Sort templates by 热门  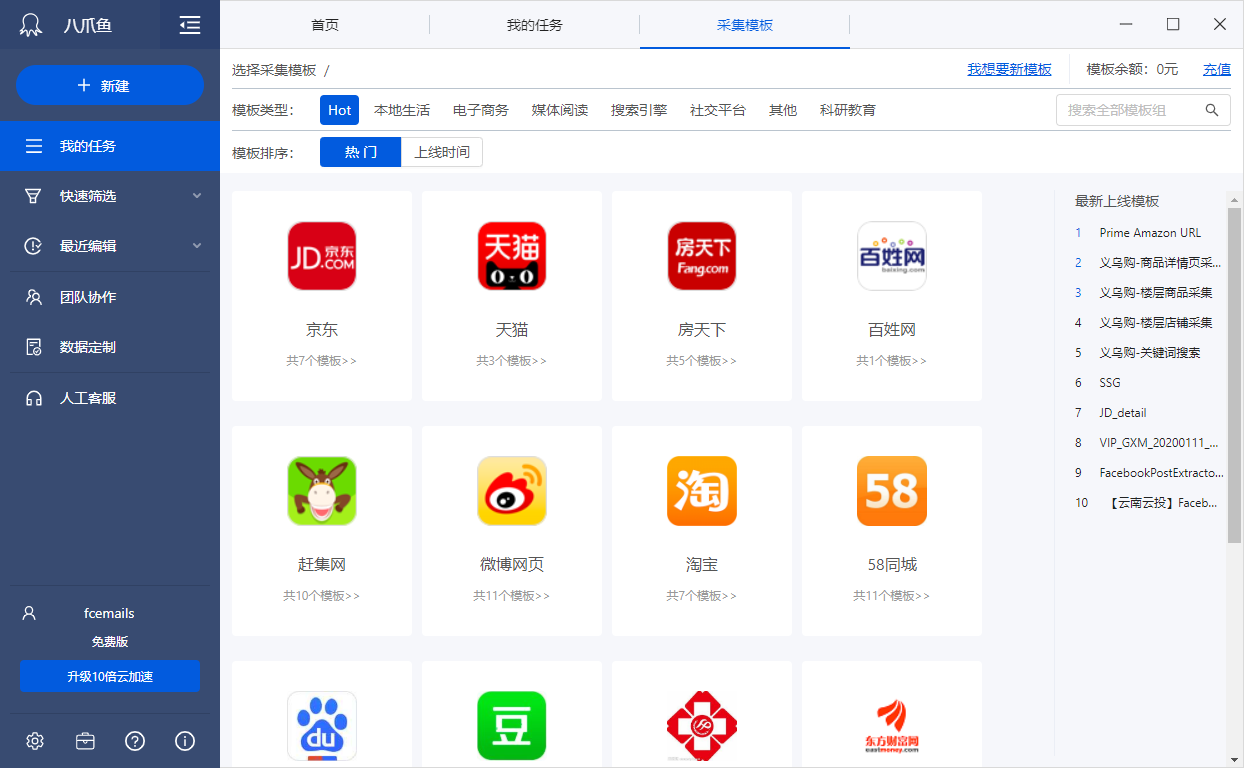tap(360, 152)
